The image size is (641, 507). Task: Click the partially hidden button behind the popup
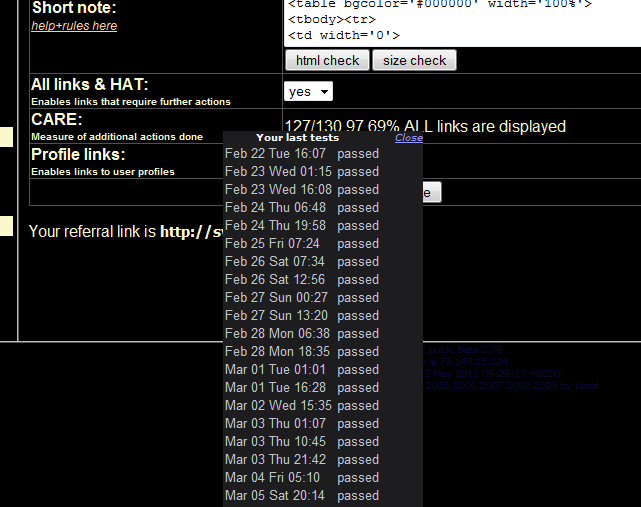[x=431, y=193]
